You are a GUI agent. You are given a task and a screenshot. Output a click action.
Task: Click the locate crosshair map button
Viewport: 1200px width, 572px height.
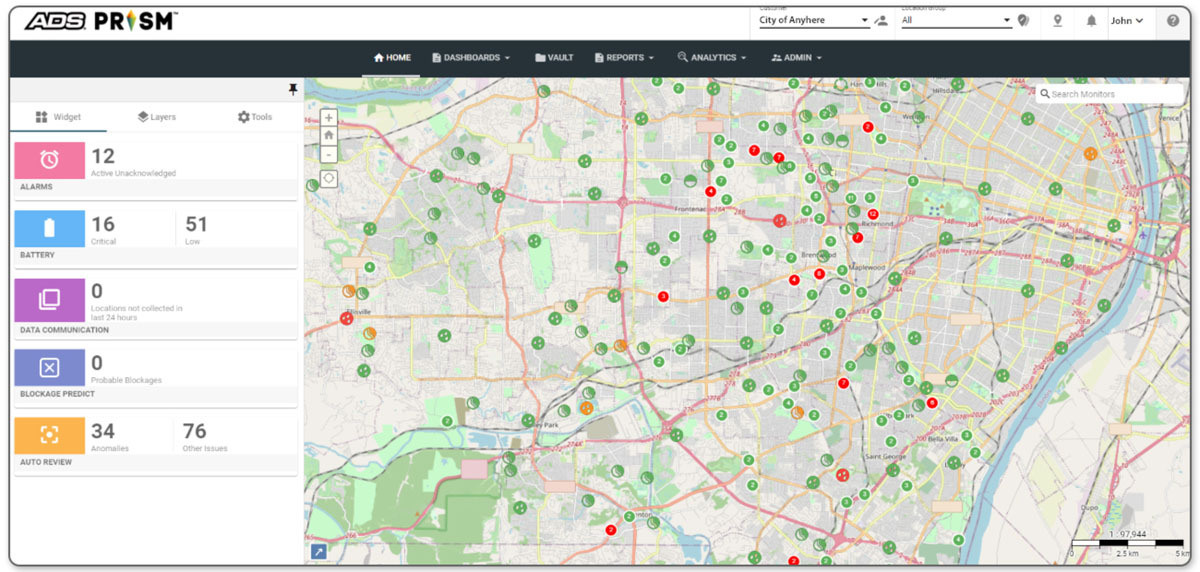329,179
